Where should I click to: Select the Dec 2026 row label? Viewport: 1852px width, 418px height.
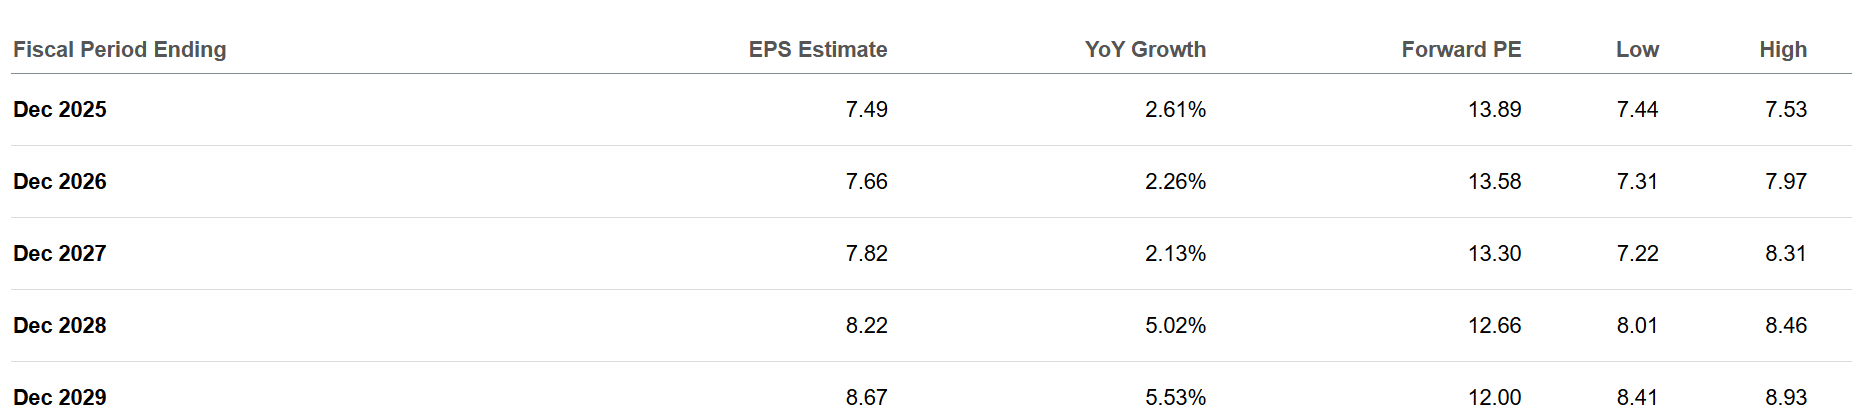(x=60, y=182)
